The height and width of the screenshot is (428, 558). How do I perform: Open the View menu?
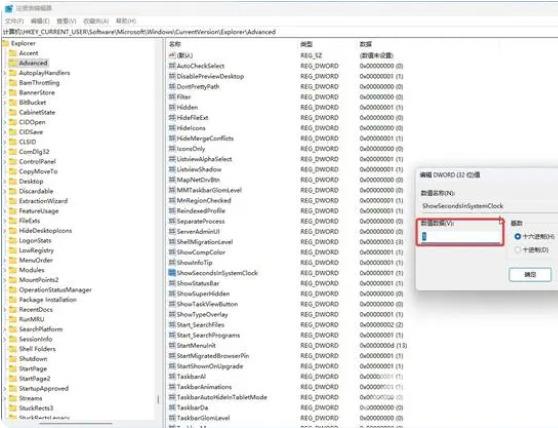67,21
